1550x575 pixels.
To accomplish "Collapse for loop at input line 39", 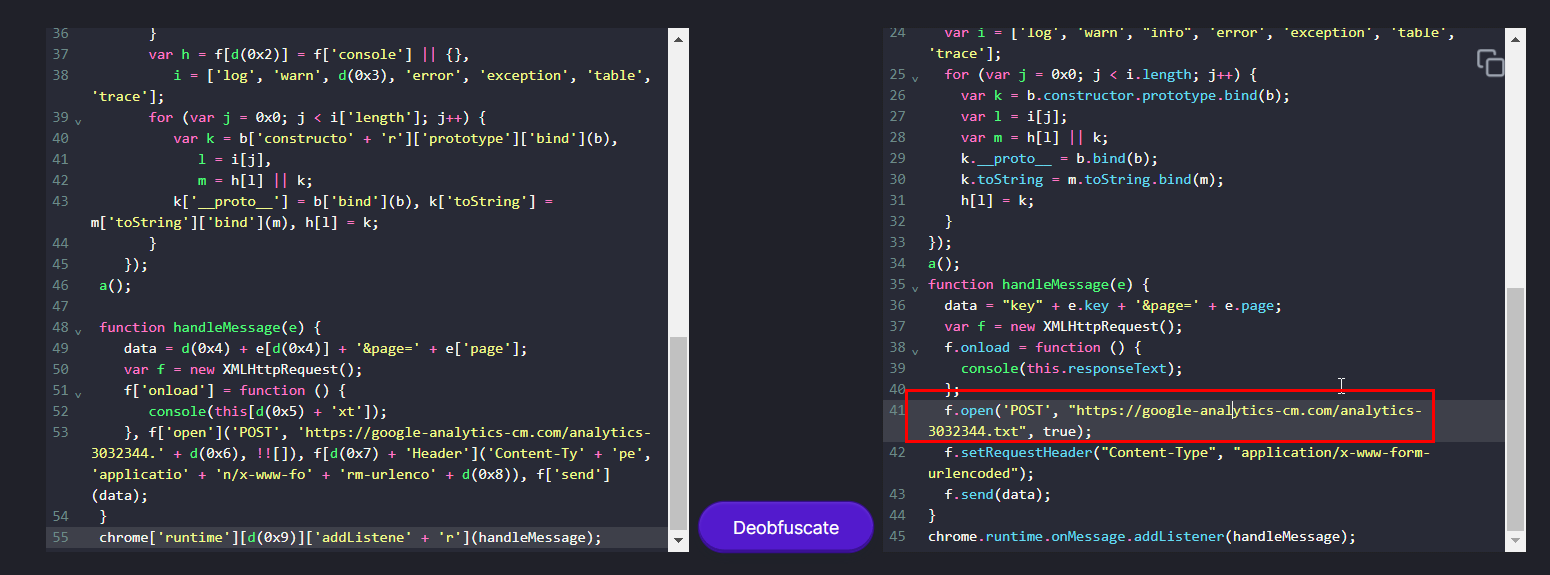I will [x=78, y=120].
